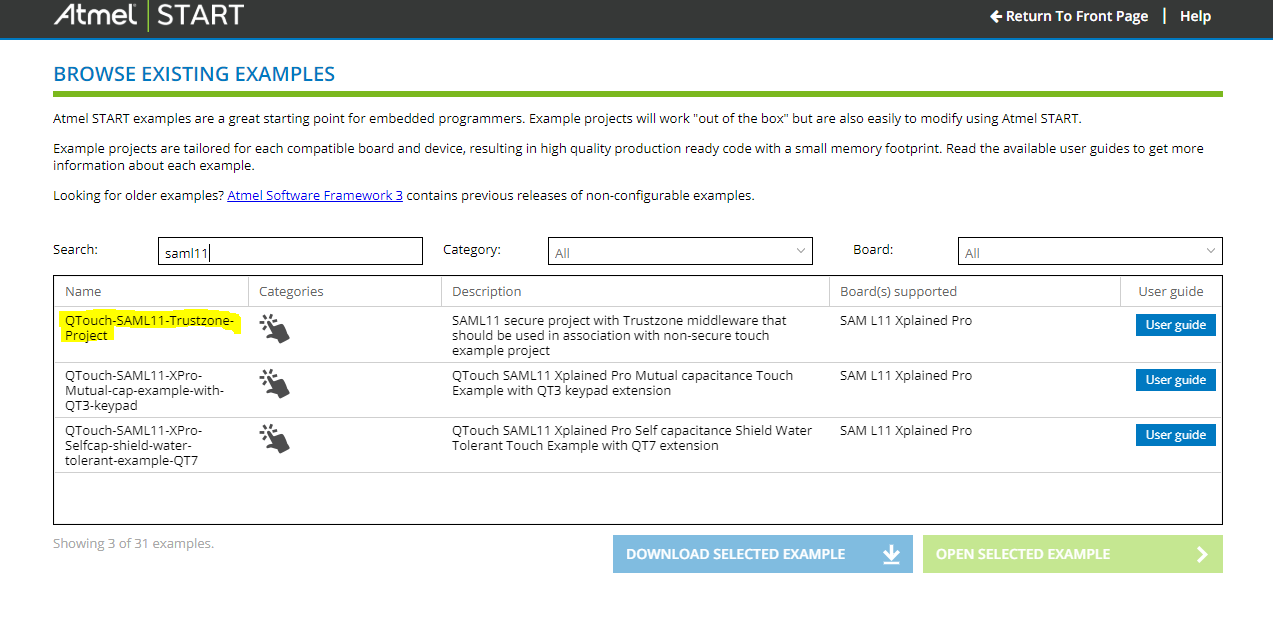Click the chevron icon on Open Selected Example
Viewport: 1273px width, 621px height.
pos(1202,554)
